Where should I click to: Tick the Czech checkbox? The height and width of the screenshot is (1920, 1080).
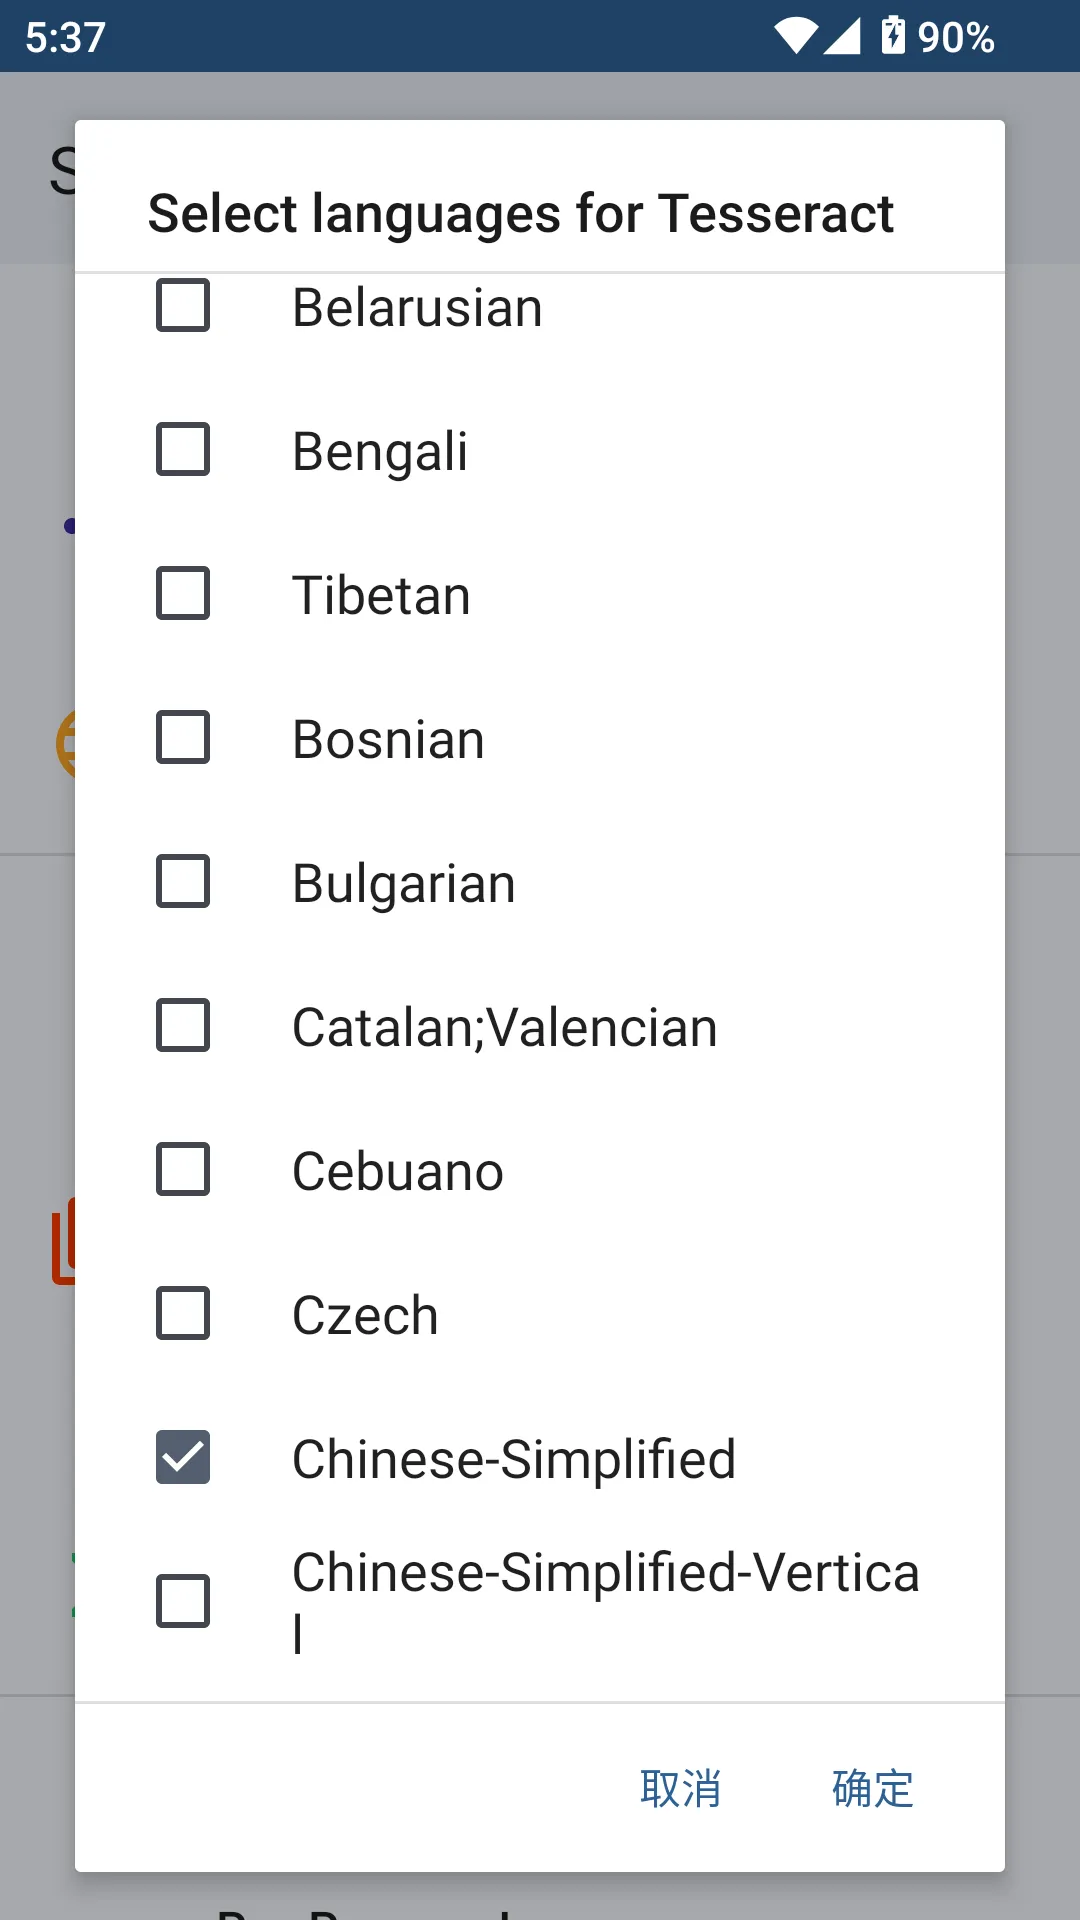[x=183, y=1313]
